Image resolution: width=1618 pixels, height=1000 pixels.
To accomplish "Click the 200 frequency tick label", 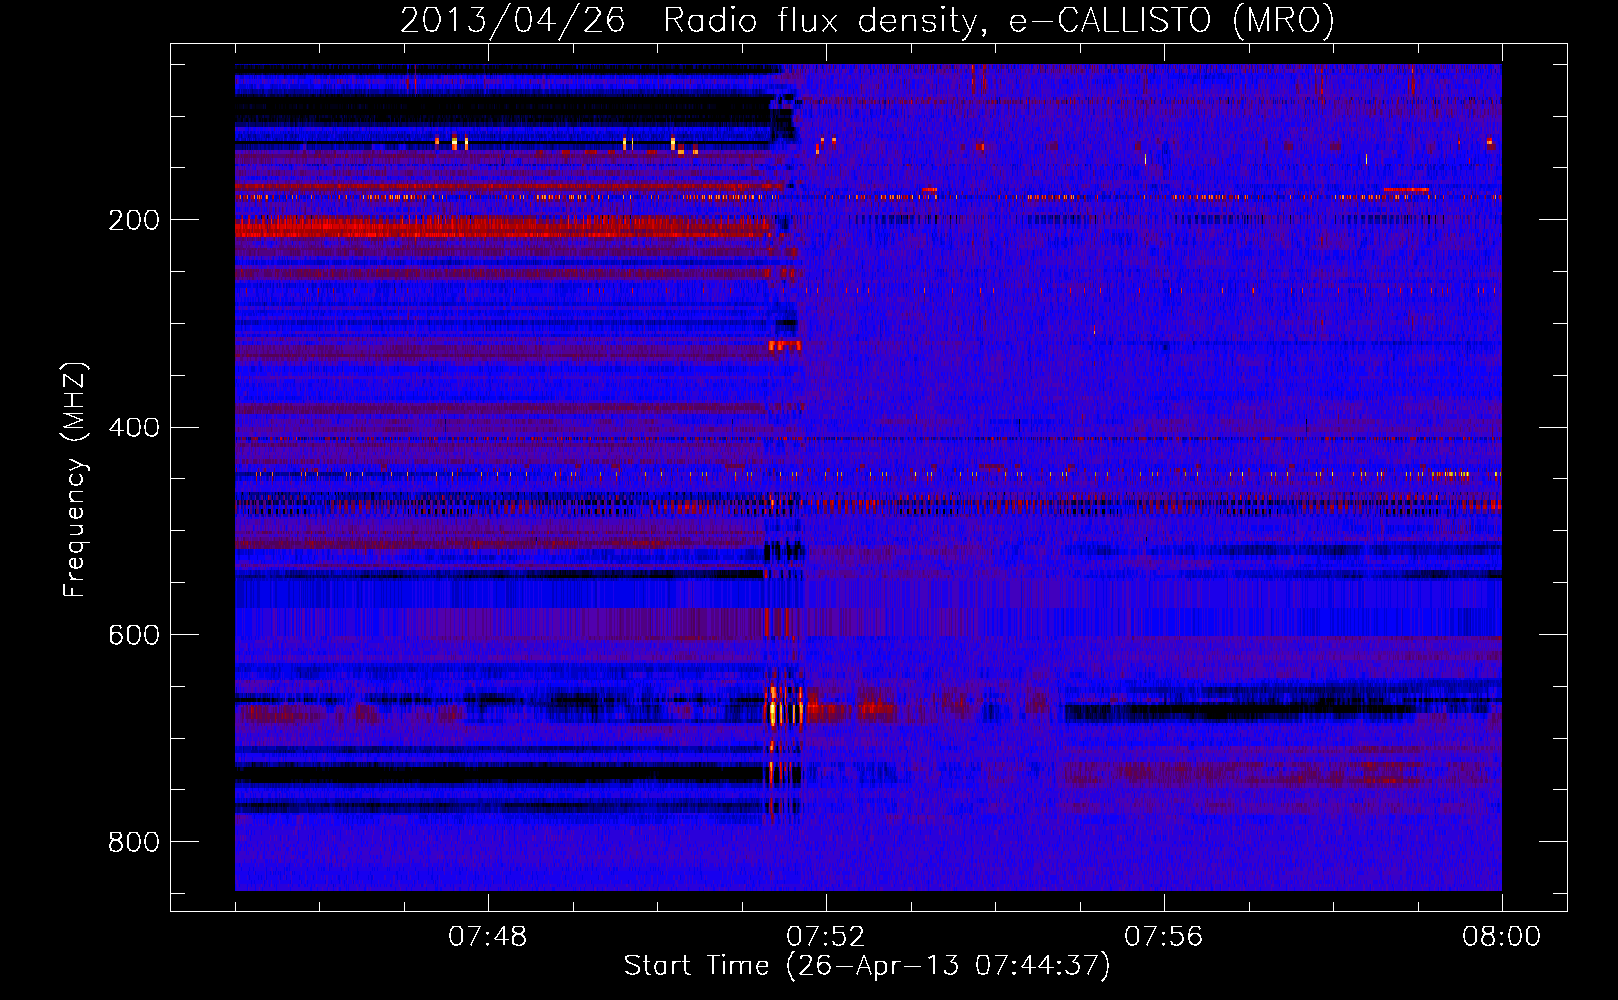I will click(134, 220).
